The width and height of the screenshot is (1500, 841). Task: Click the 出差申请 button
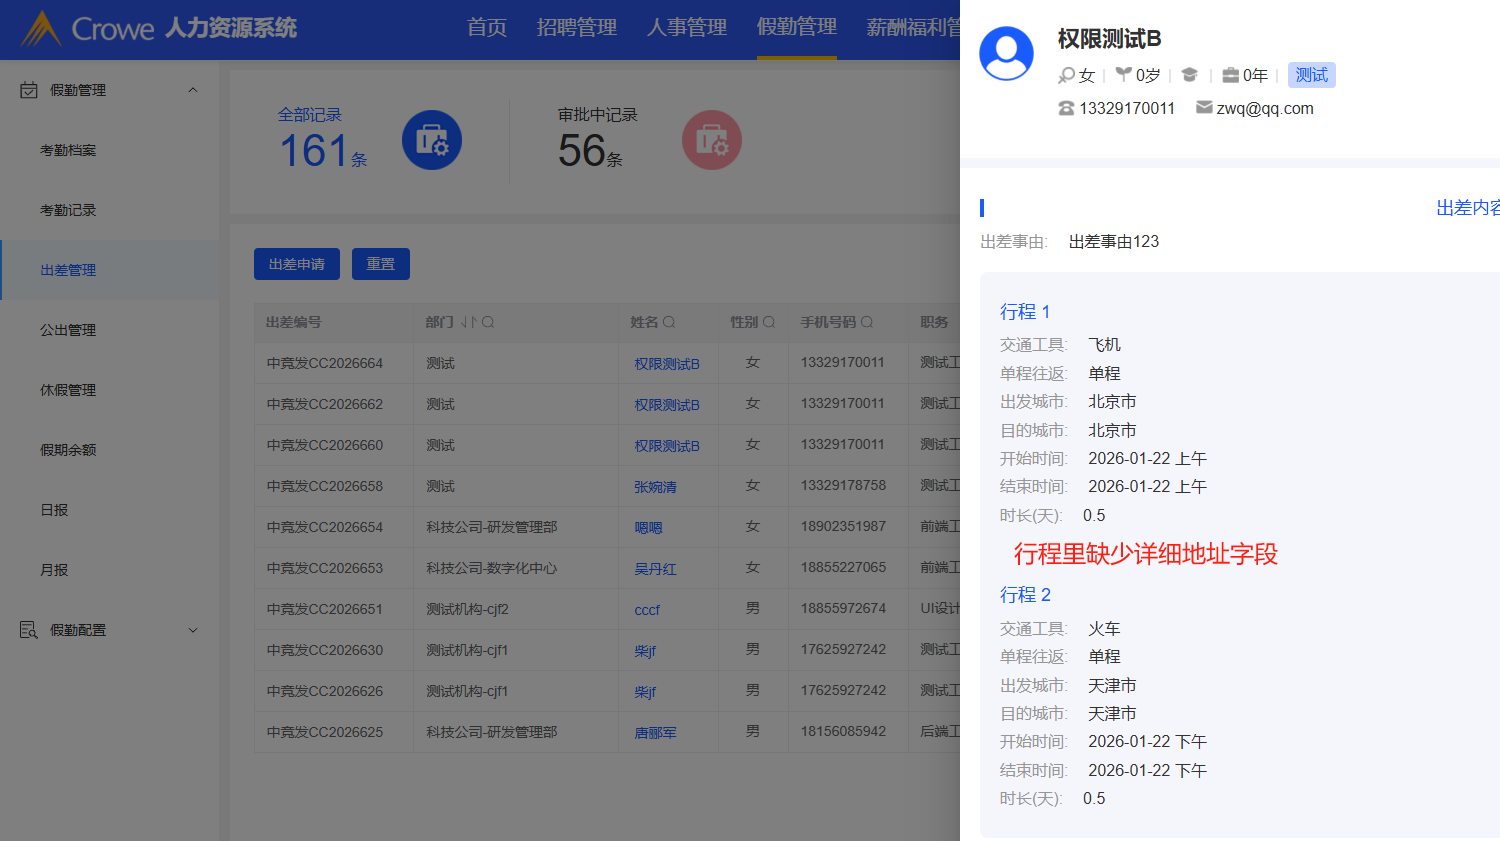coord(296,264)
